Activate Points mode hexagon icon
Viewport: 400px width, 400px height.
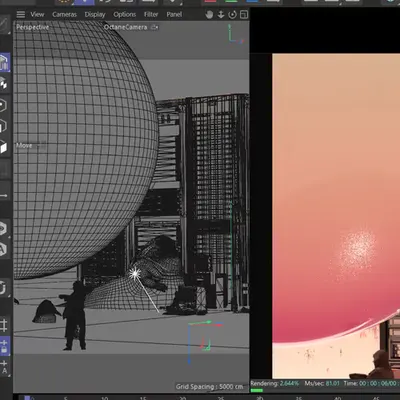[3, 105]
